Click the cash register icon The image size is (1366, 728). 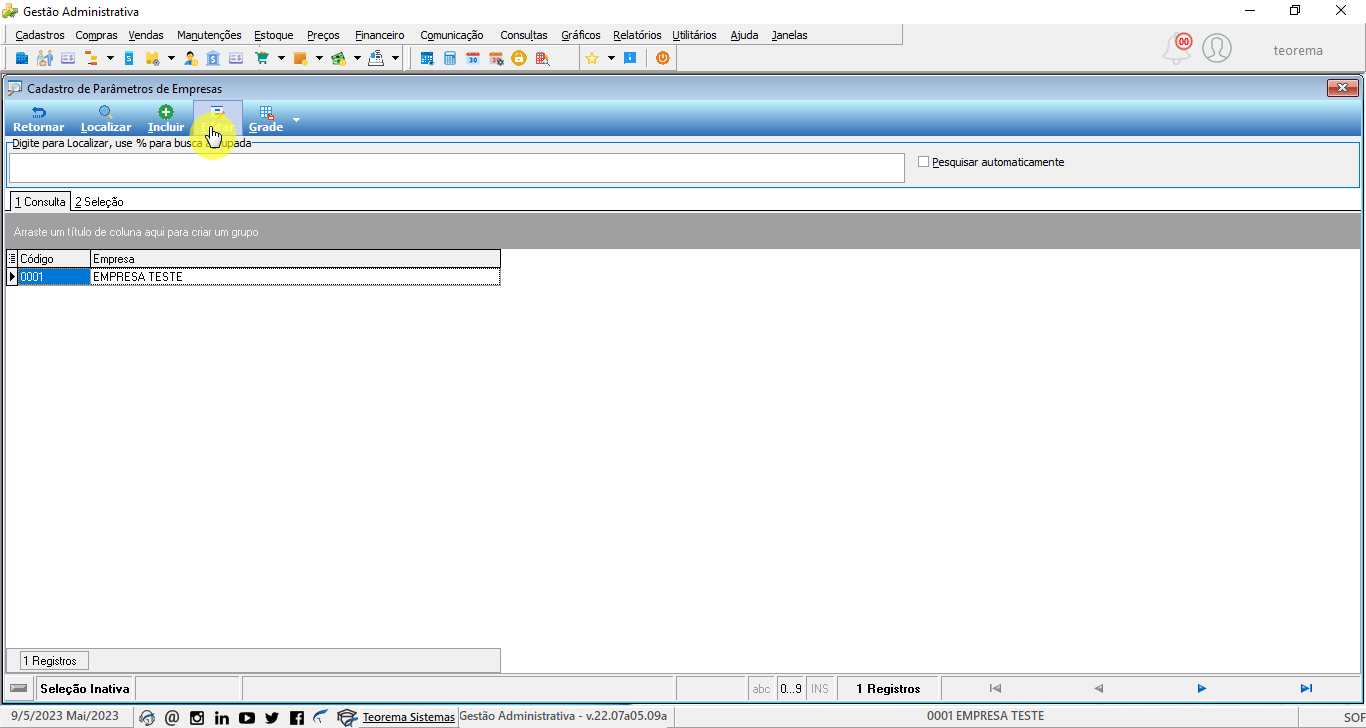[x=376, y=58]
